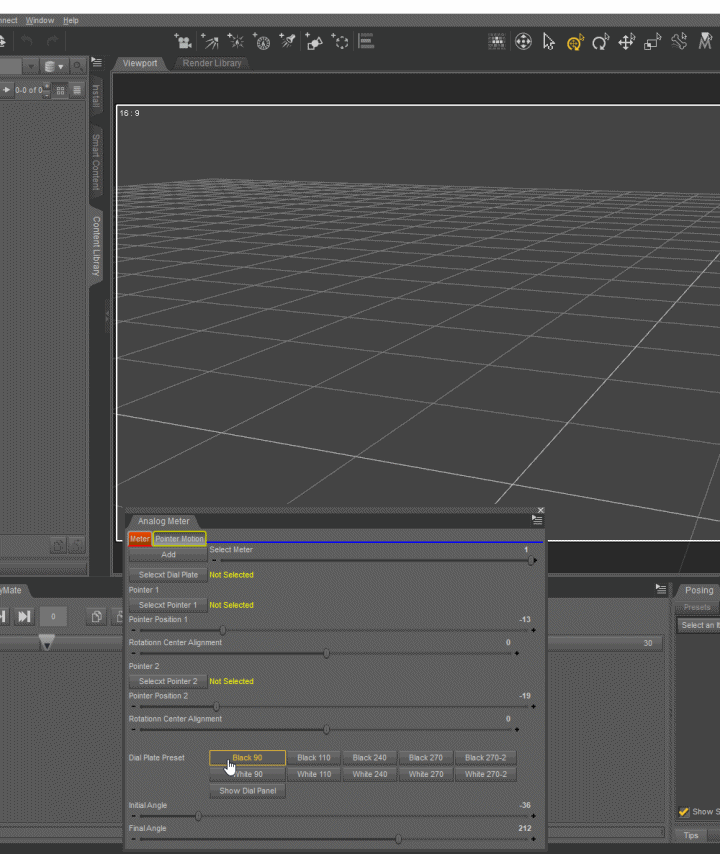Screen dimensions: 720x854
Task: Click the round dial-shaped create-light icon
Action: (x=262, y=41)
